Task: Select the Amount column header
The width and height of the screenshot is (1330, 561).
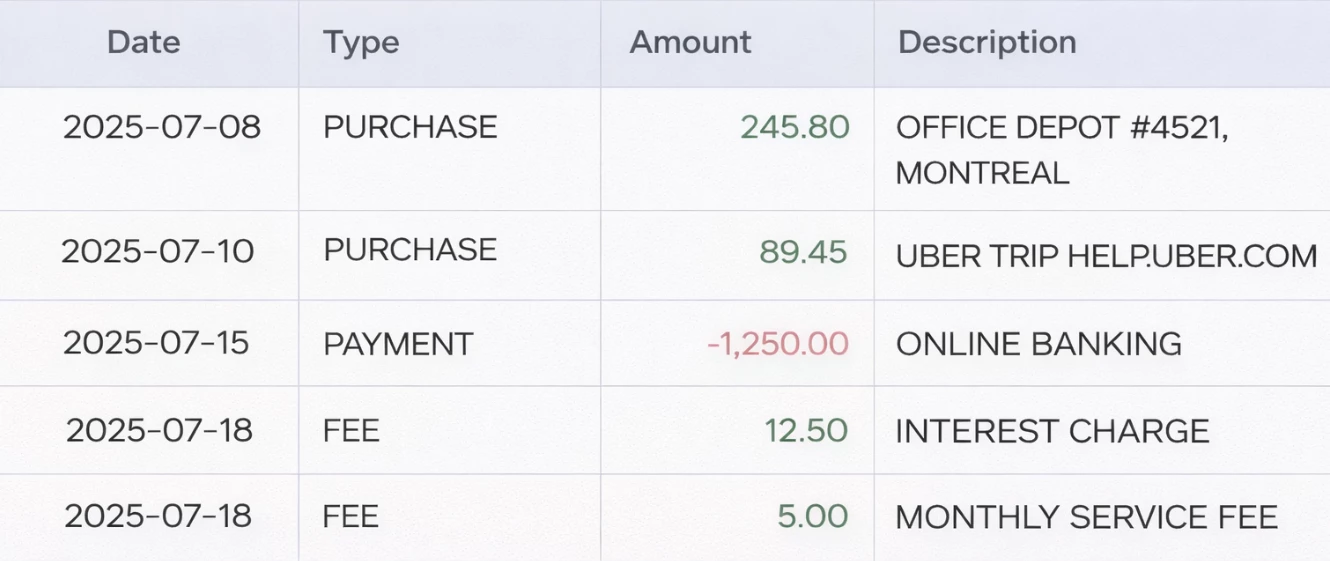Action: coord(690,42)
